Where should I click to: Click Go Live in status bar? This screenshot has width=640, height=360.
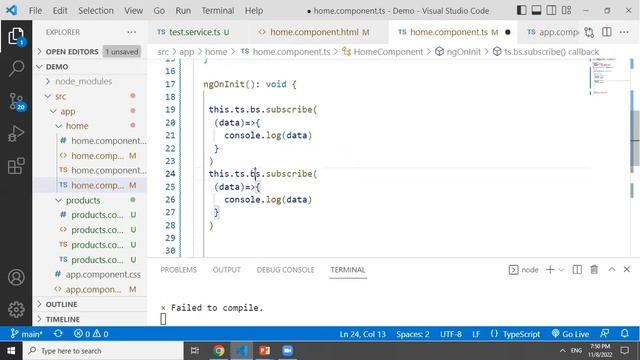pyautogui.click(x=570, y=334)
